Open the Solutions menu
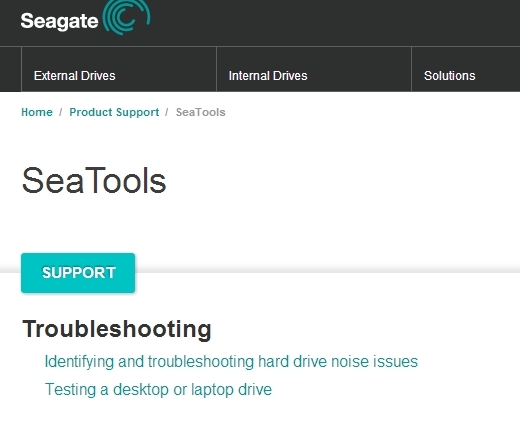520x430 pixels. point(450,76)
